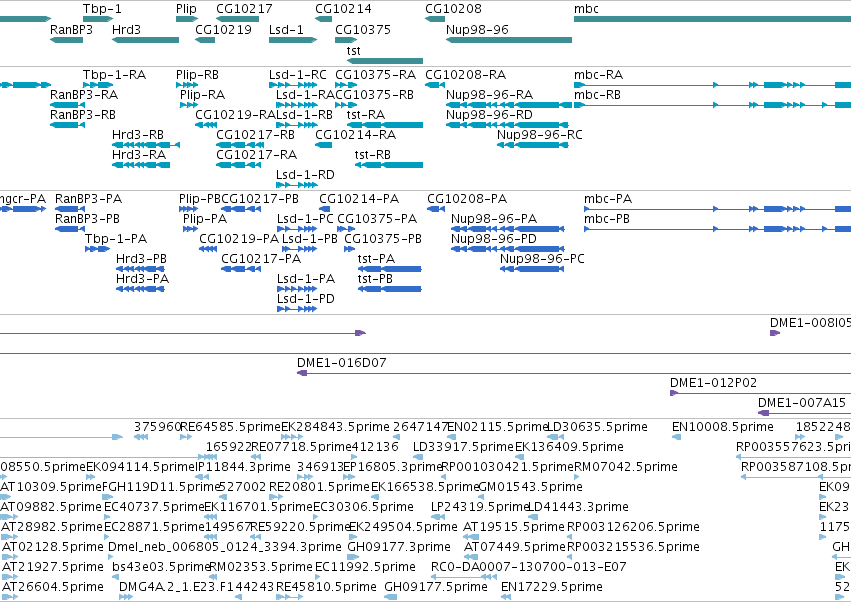The height and width of the screenshot is (602, 851).
Task: Select the RanBP3 gene label
Action: 71,29
